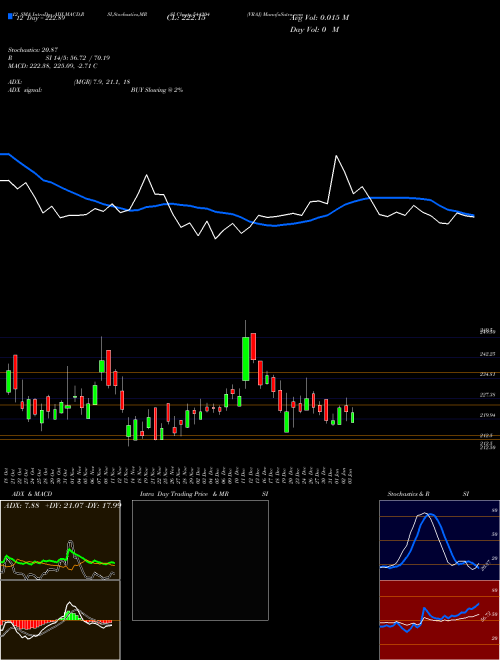Click the tallest green candlestick in December
The image size is (500, 660).
click(245, 359)
